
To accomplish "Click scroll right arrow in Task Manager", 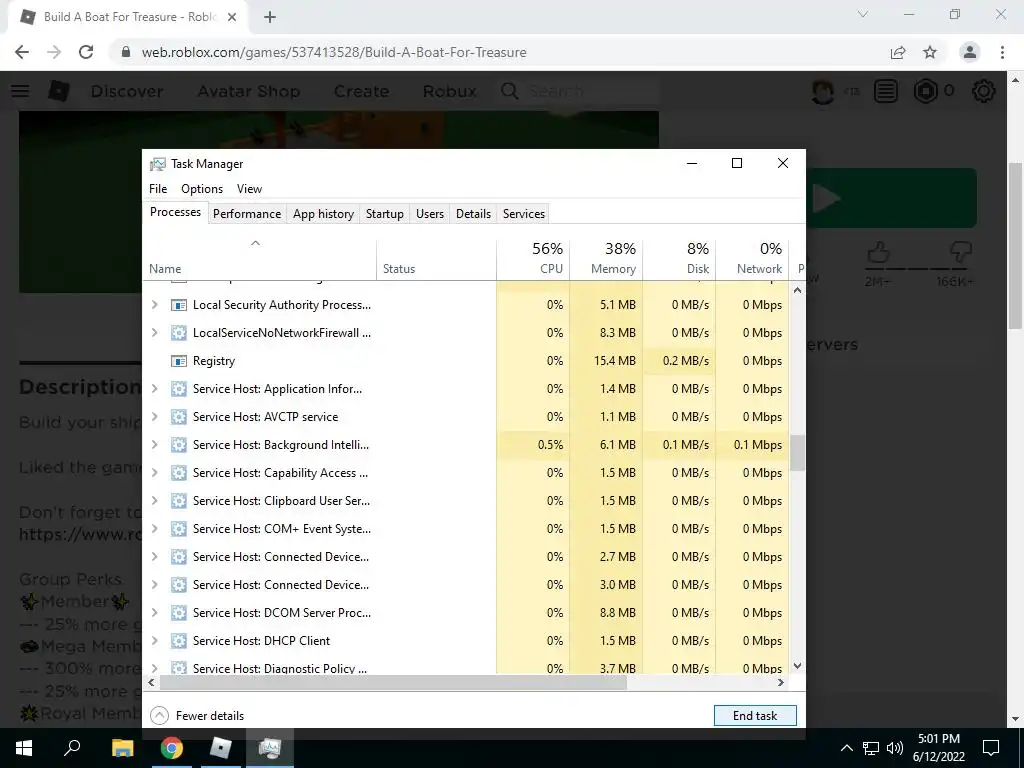I will click(x=780, y=682).
